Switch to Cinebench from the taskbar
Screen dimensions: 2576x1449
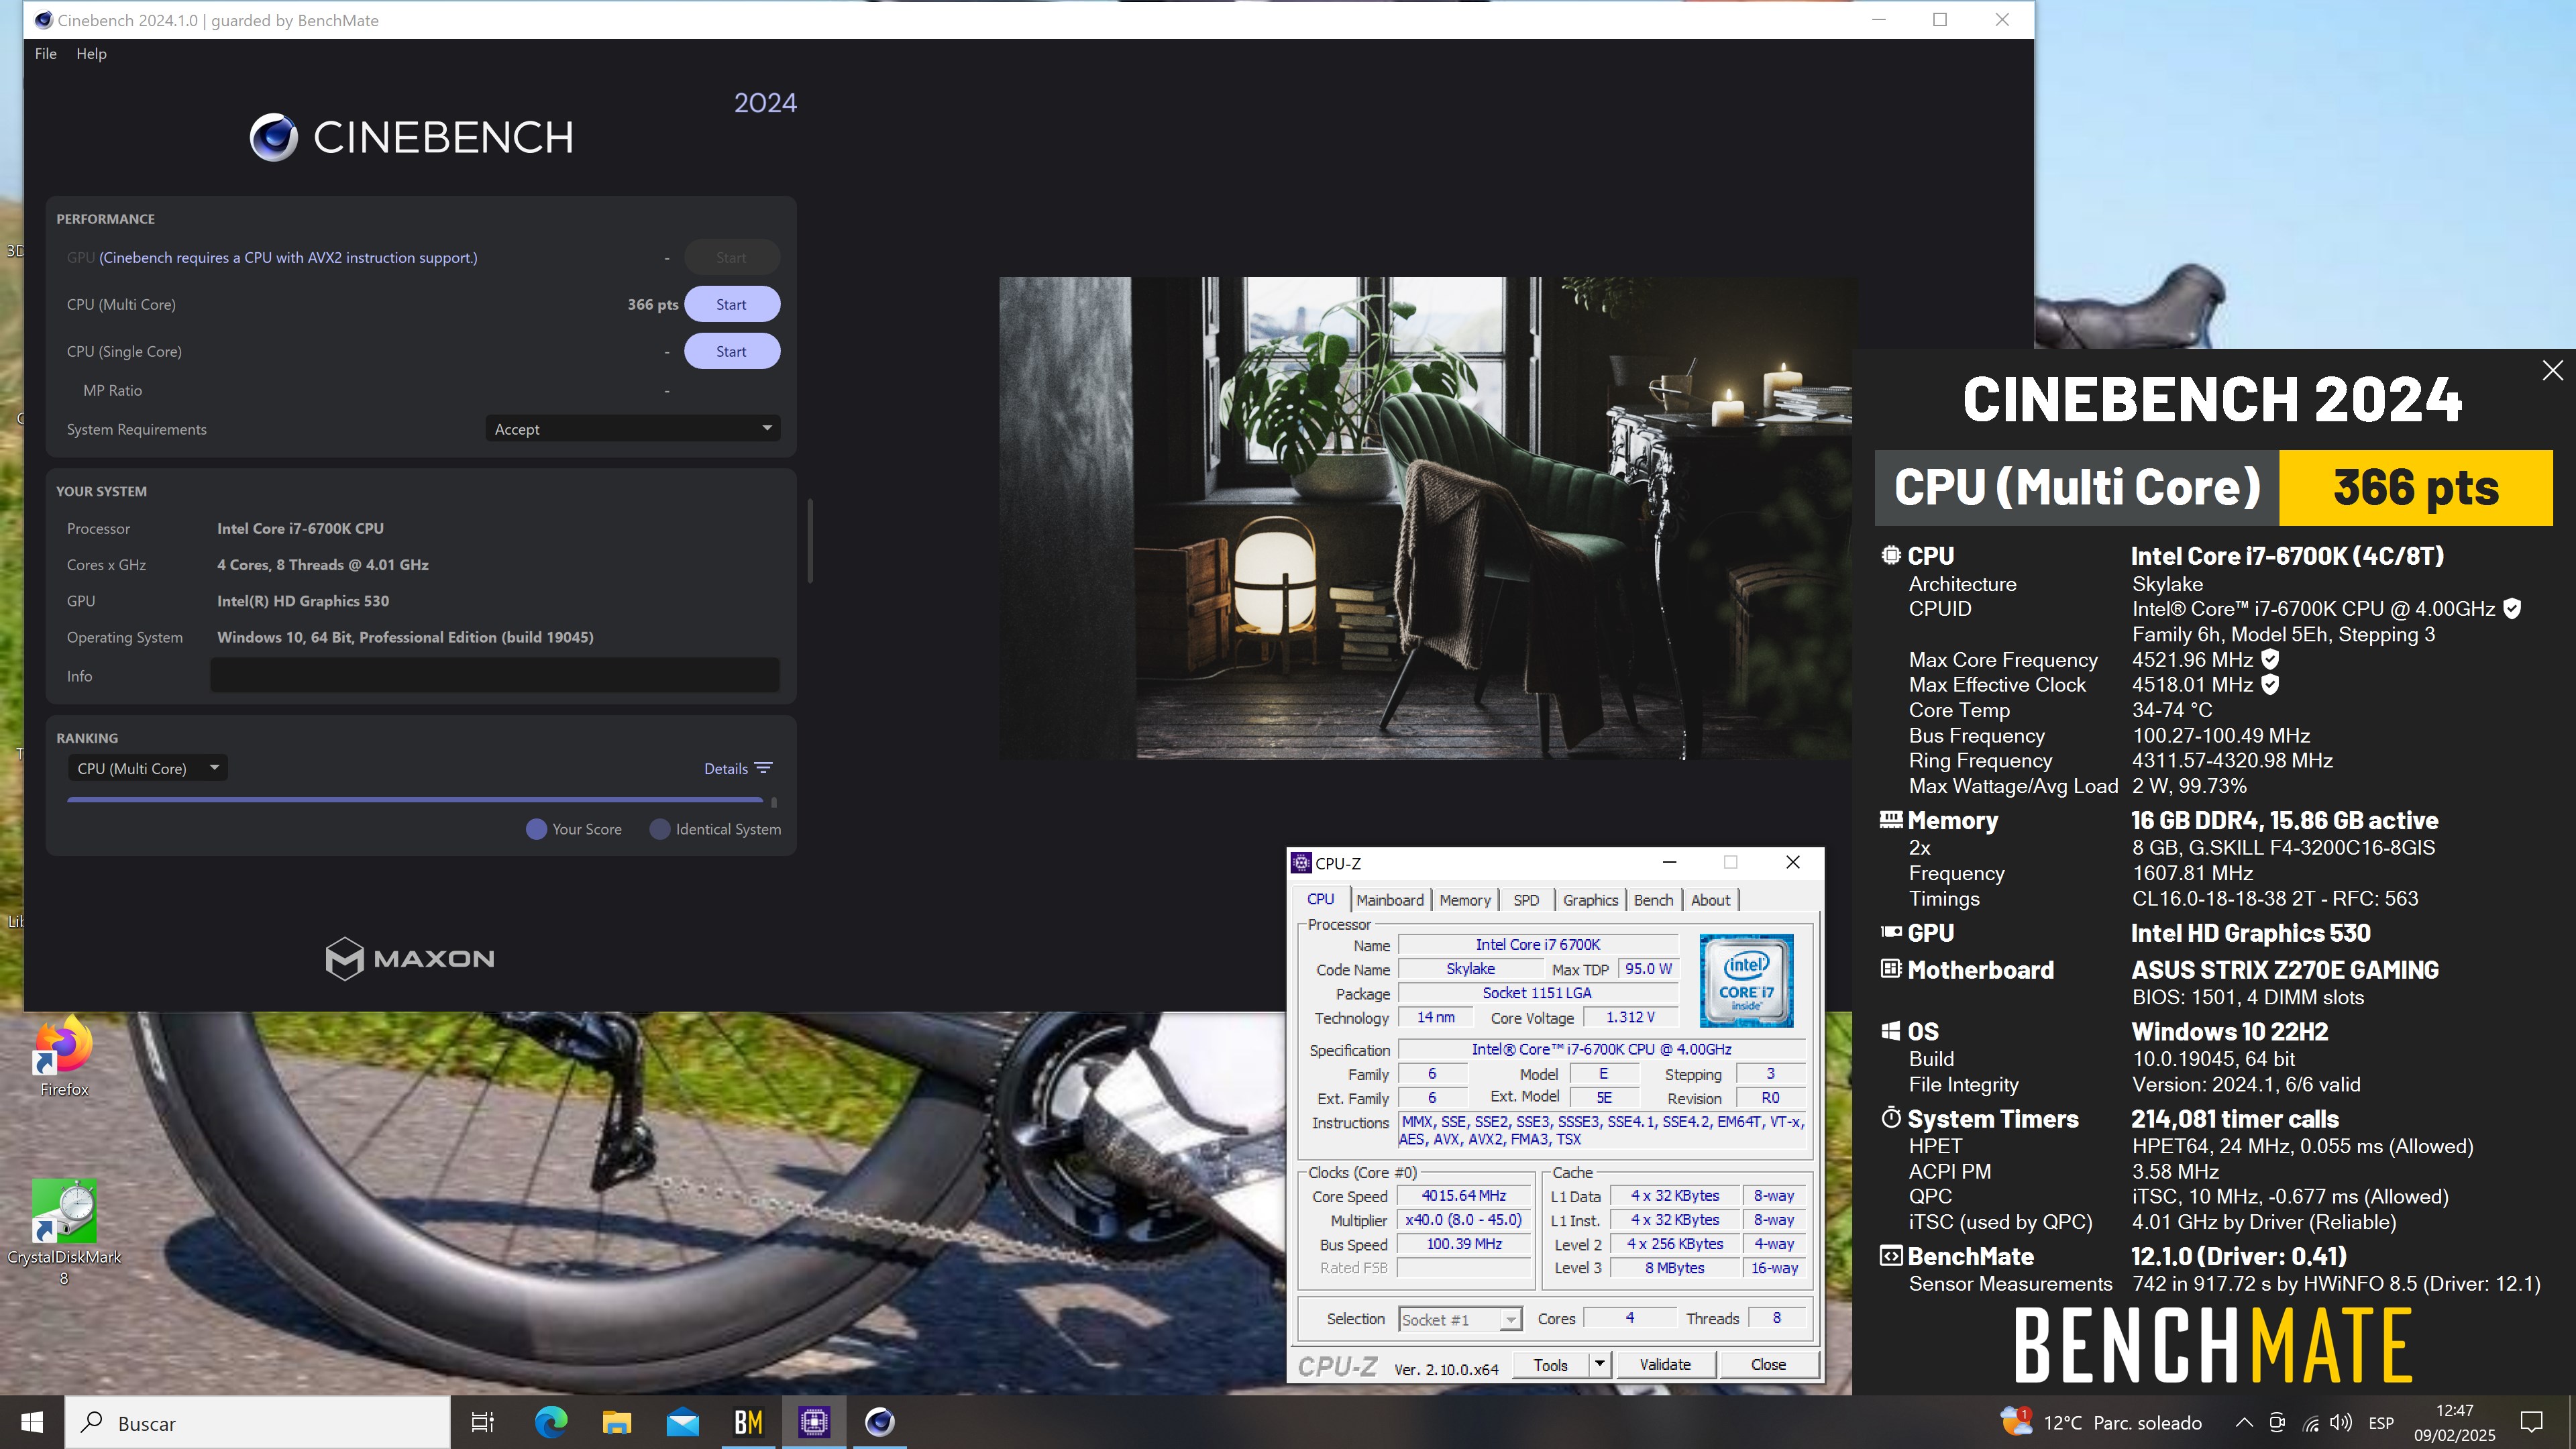pos(880,1422)
